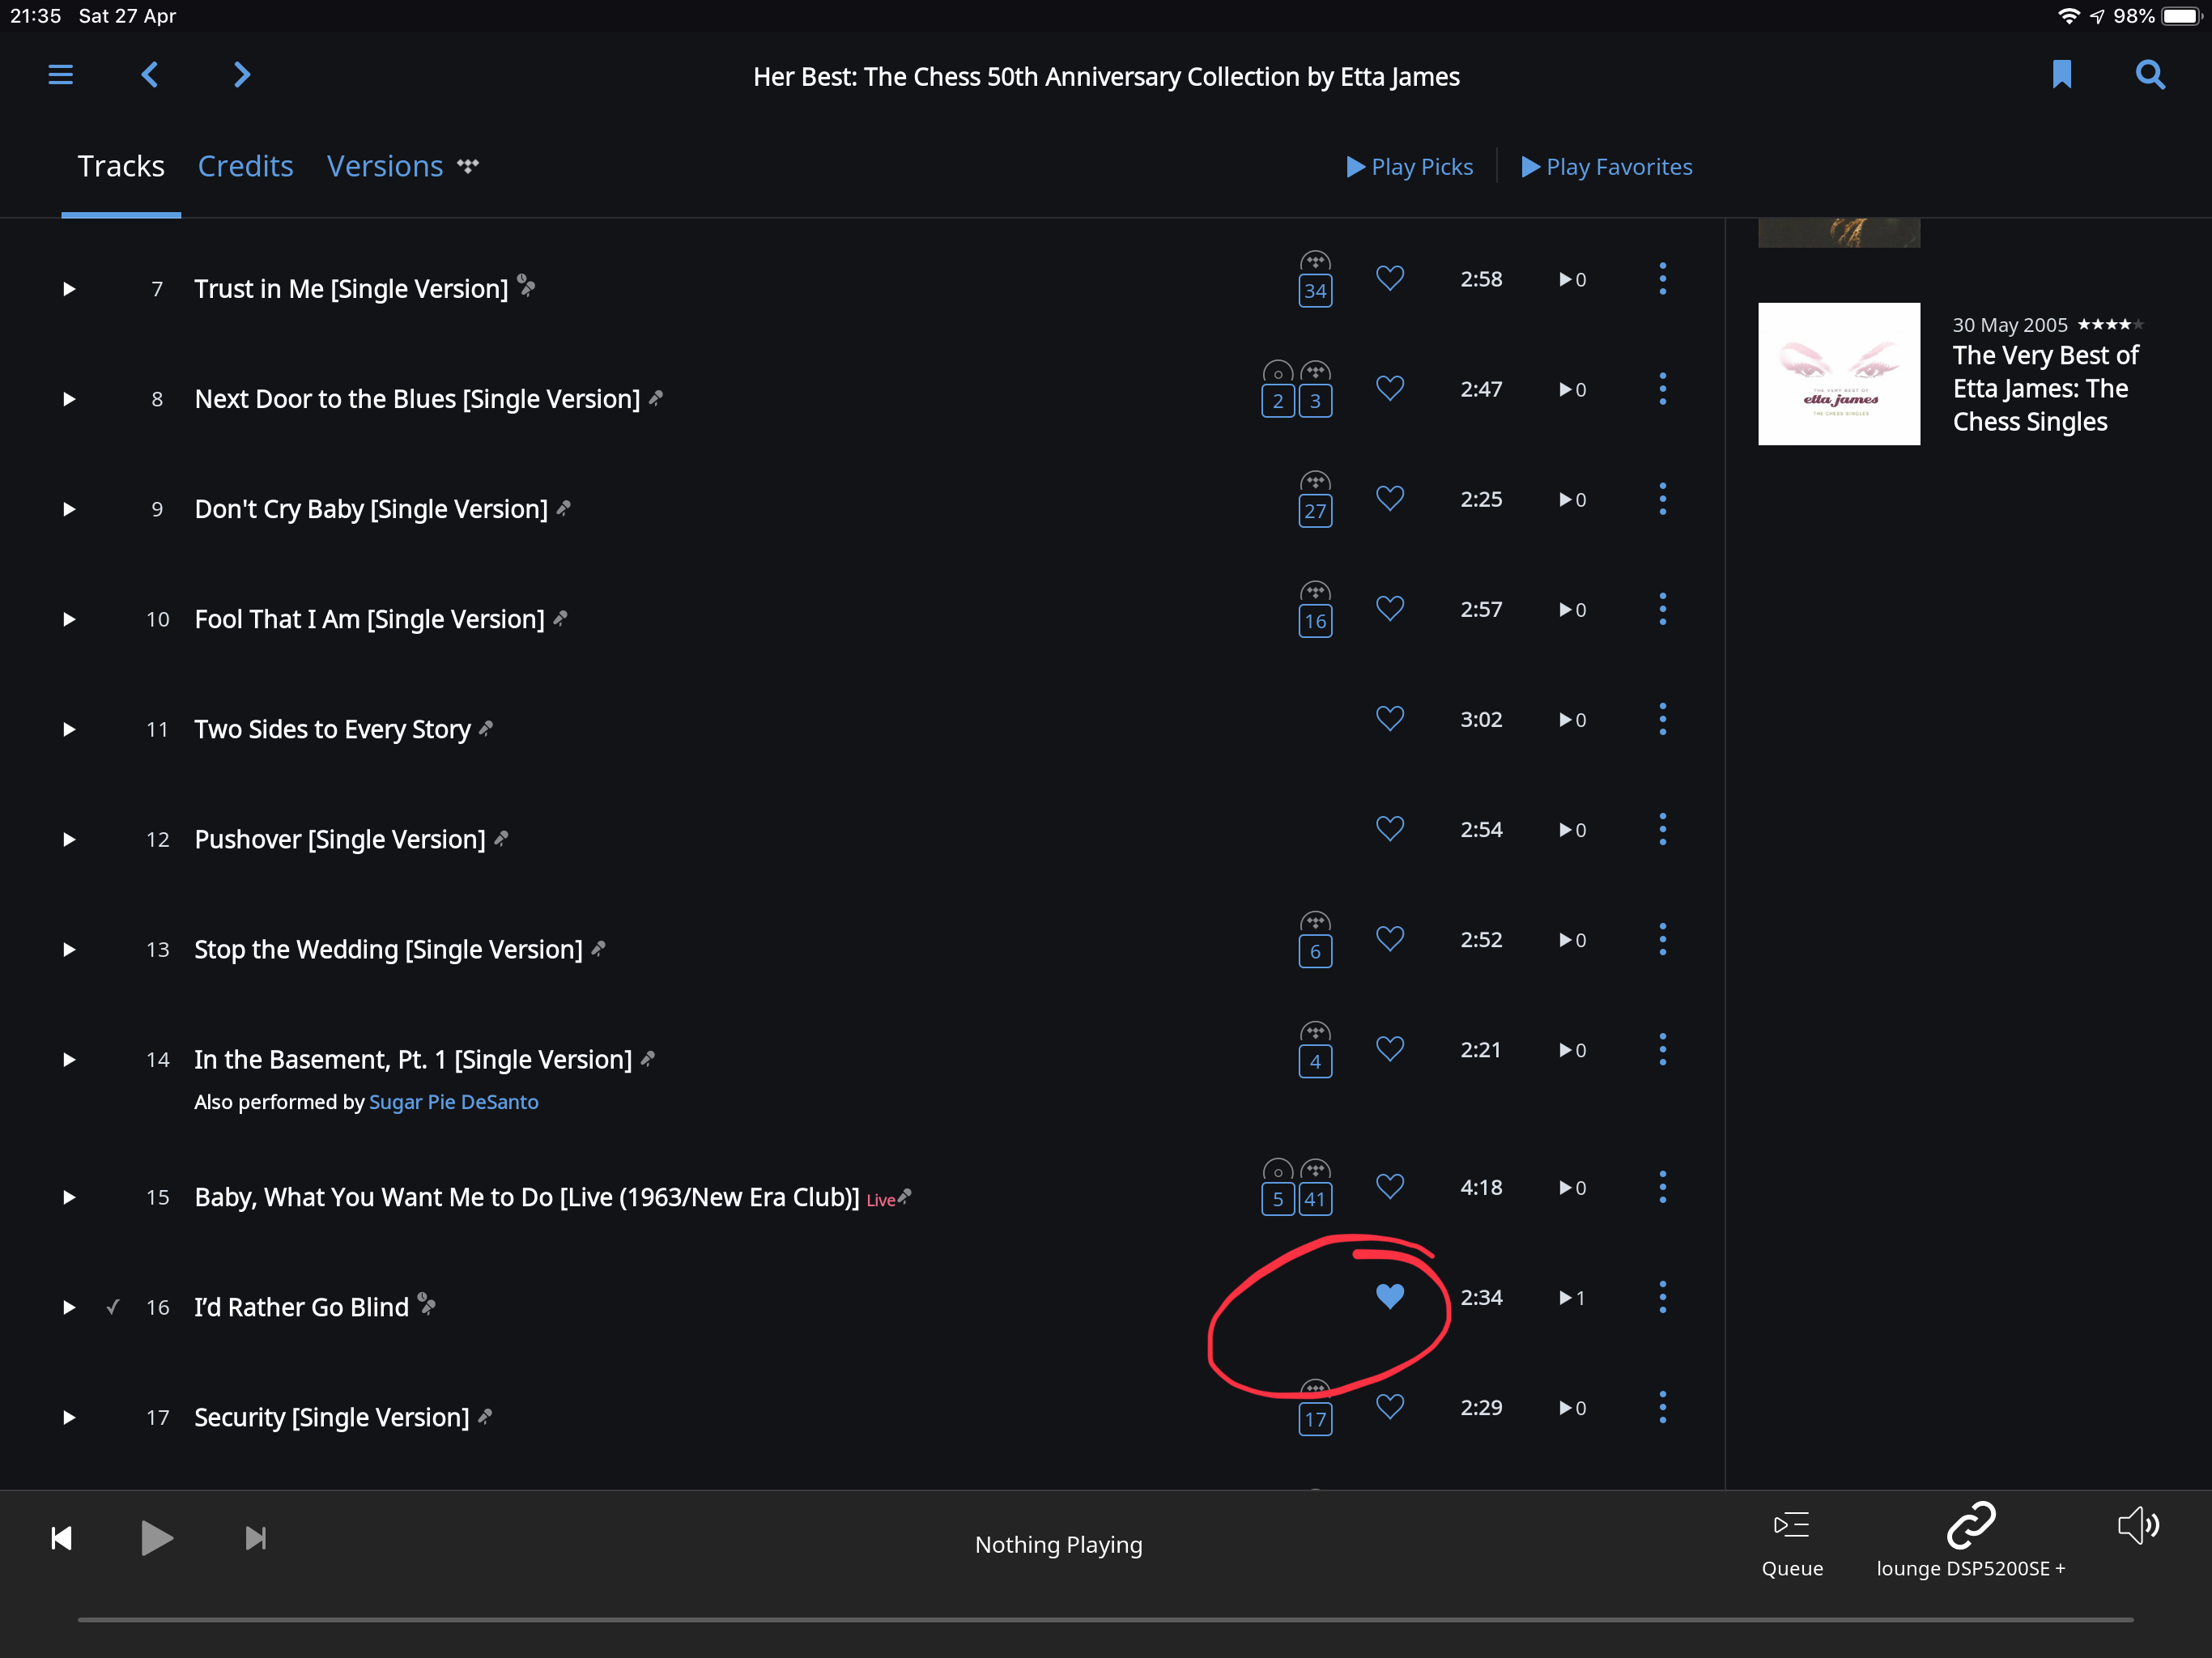Seek on the playback progress bar
Screen dimensions: 2212x1658
[x=1105, y=1619]
